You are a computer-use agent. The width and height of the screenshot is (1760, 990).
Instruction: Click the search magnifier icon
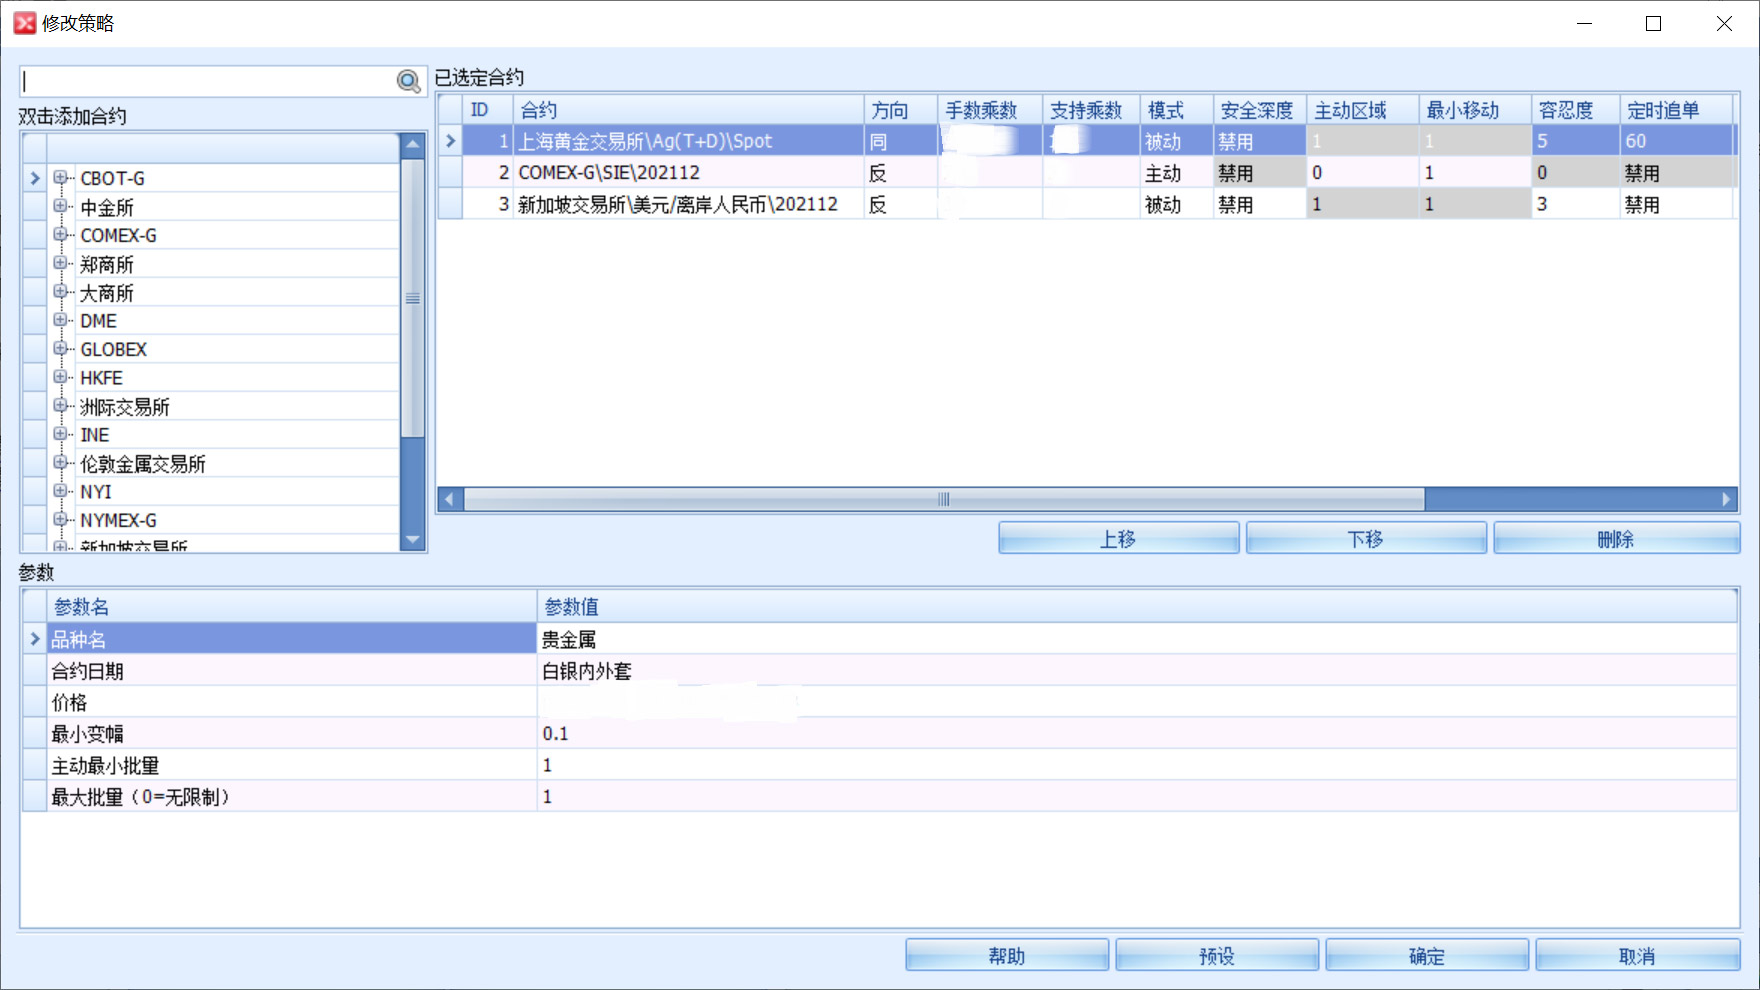(407, 80)
